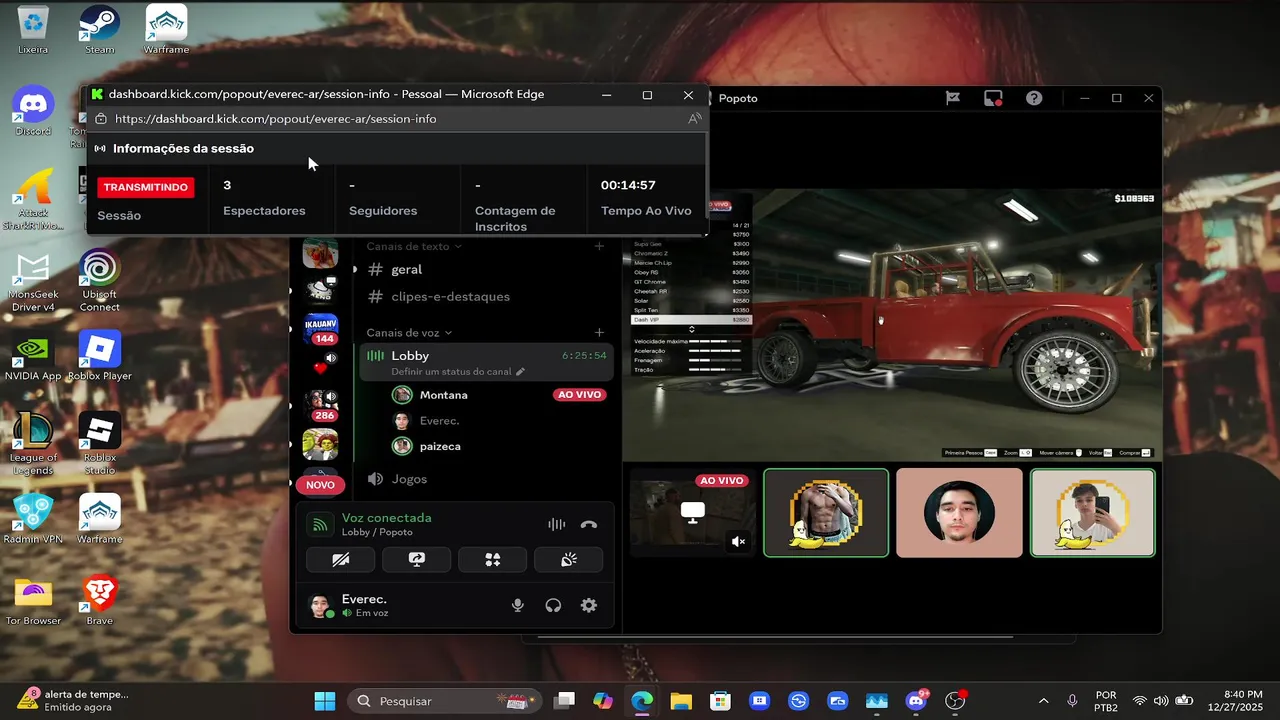The height and width of the screenshot is (720, 1280).
Task: Click Contagem de Inscritos stat
Action: pyautogui.click(x=515, y=206)
